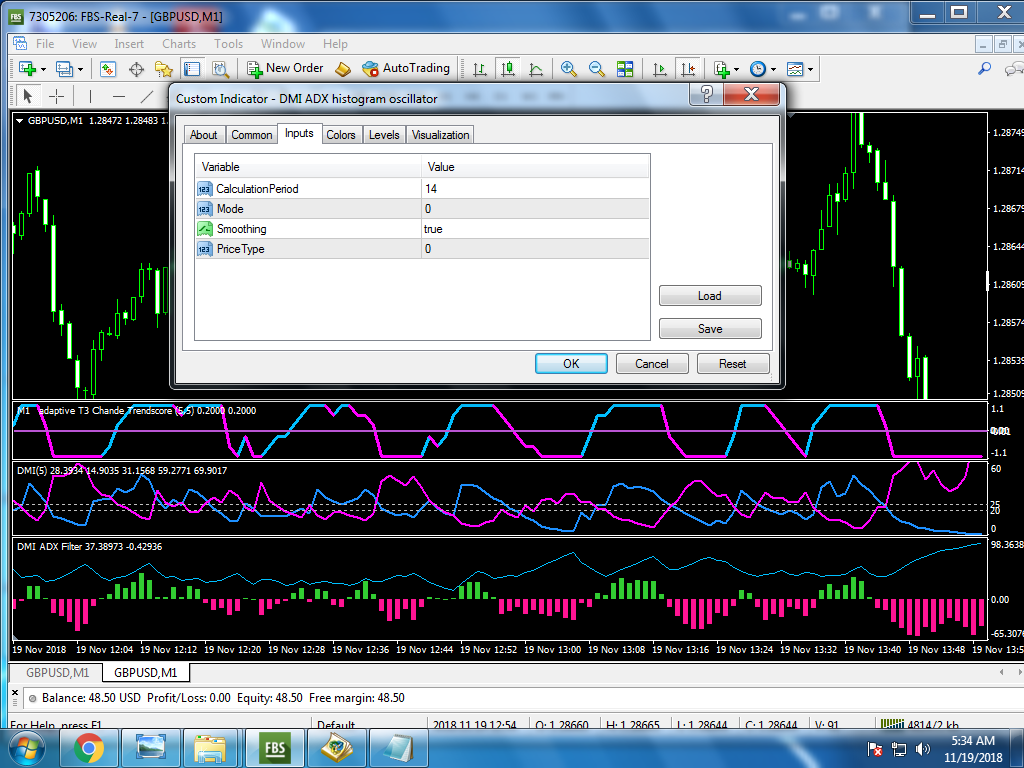Click the zoom in magnifier icon

point(569,69)
